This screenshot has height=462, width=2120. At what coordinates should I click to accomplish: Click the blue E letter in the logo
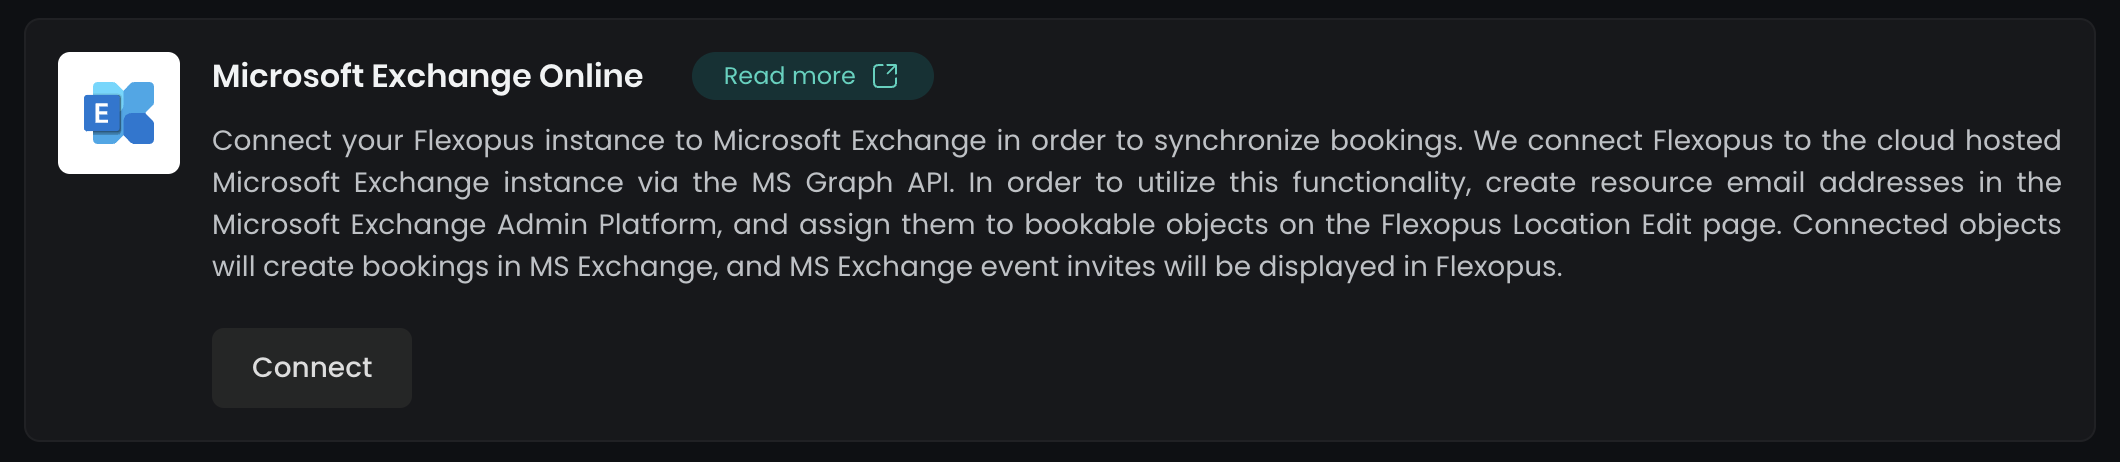(x=101, y=114)
